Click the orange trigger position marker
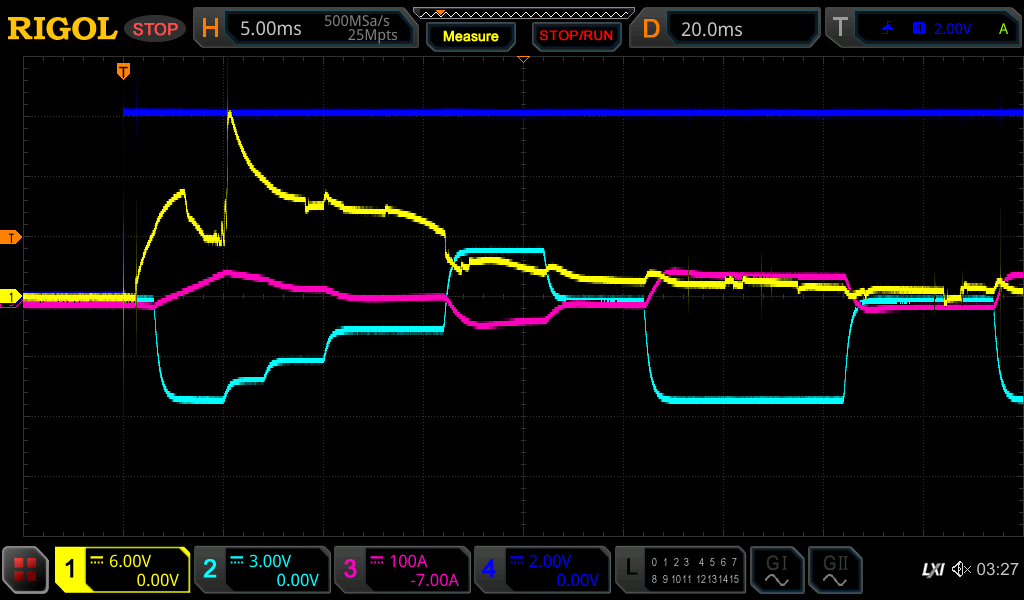 [123, 70]
